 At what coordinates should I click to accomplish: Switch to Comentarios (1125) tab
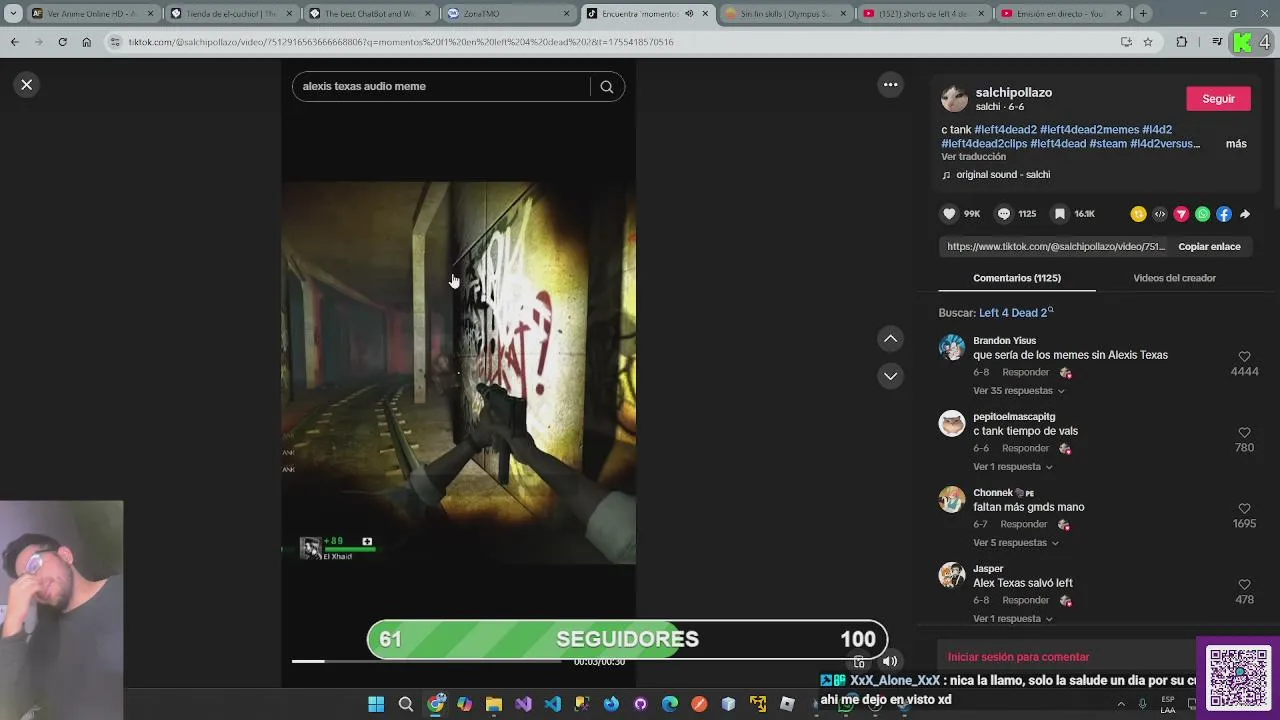coord(1017,278)
